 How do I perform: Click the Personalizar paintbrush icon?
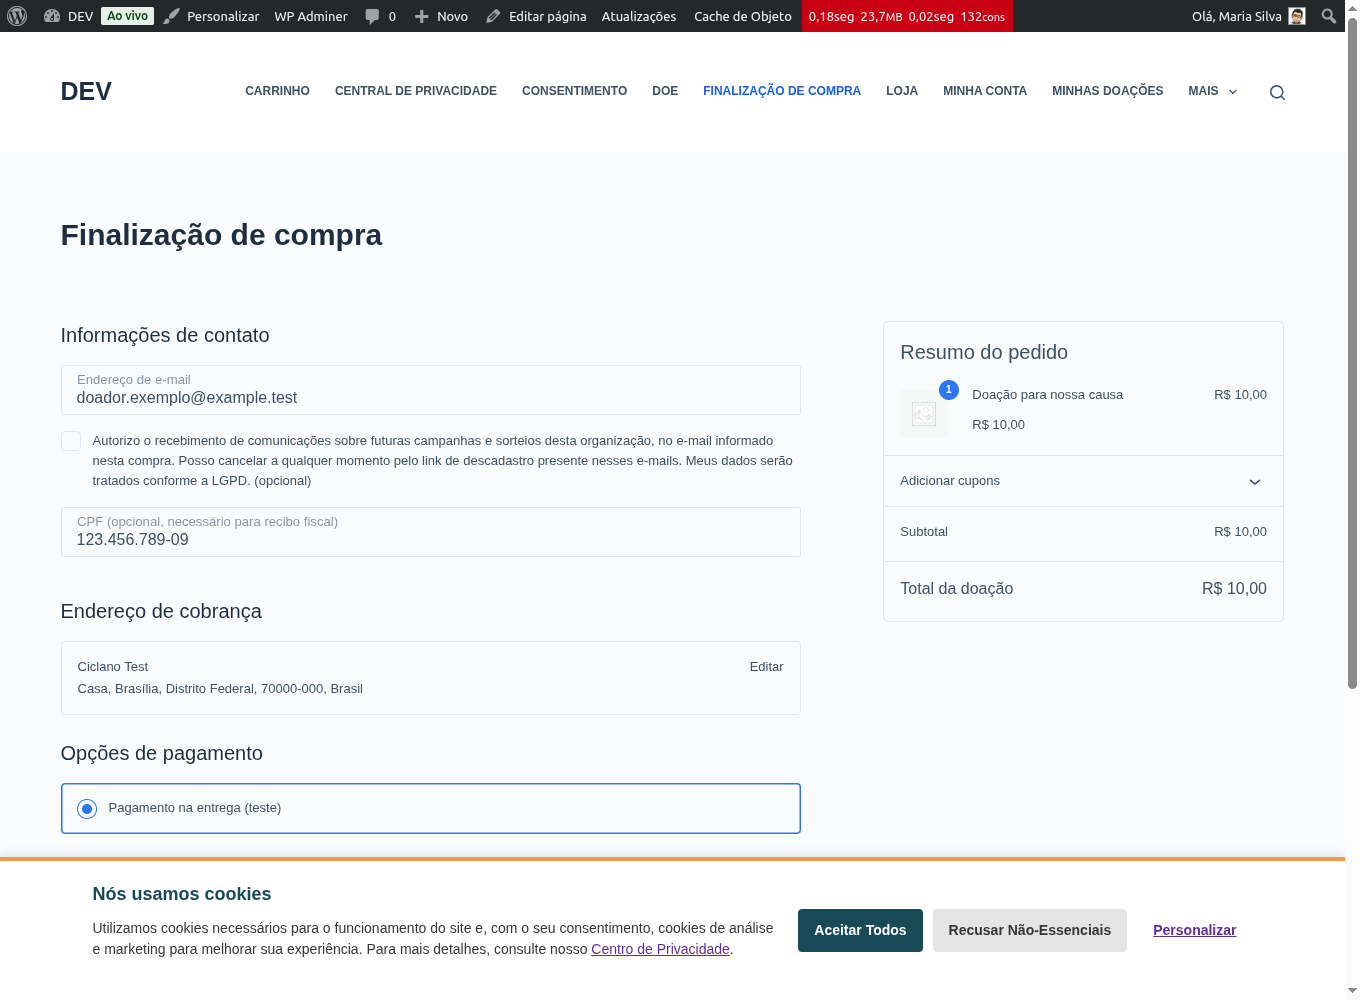point(171,16)
